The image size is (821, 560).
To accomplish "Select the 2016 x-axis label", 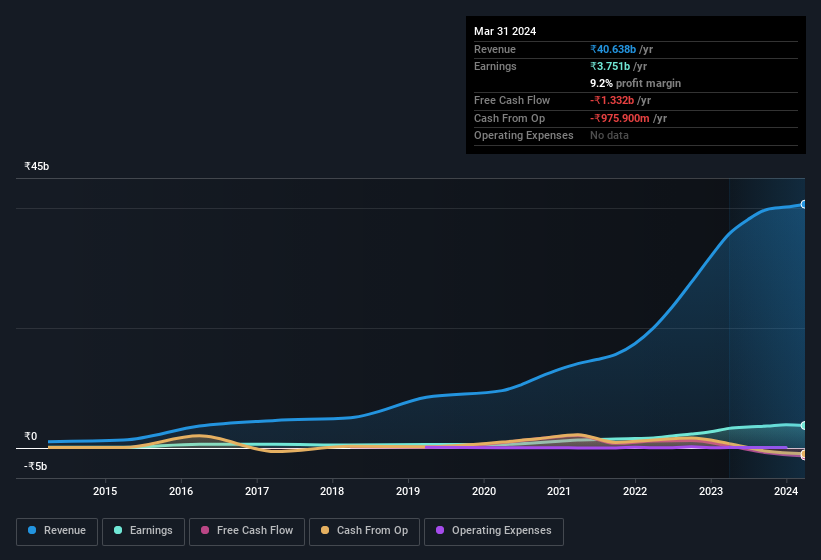I will click(181, 491).
